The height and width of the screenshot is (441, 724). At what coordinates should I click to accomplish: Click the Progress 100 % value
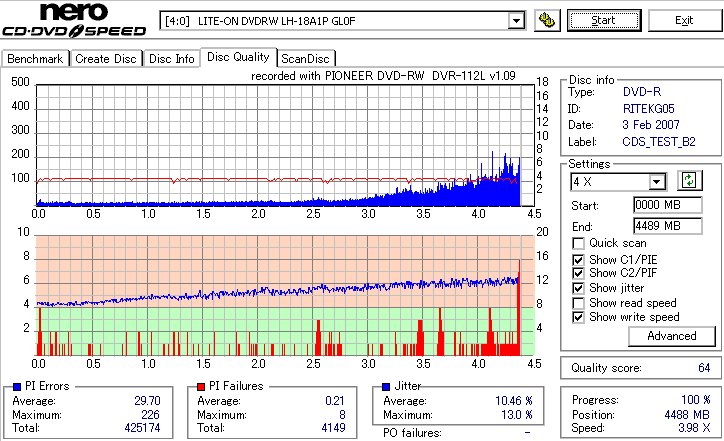[x=696, y=400]
